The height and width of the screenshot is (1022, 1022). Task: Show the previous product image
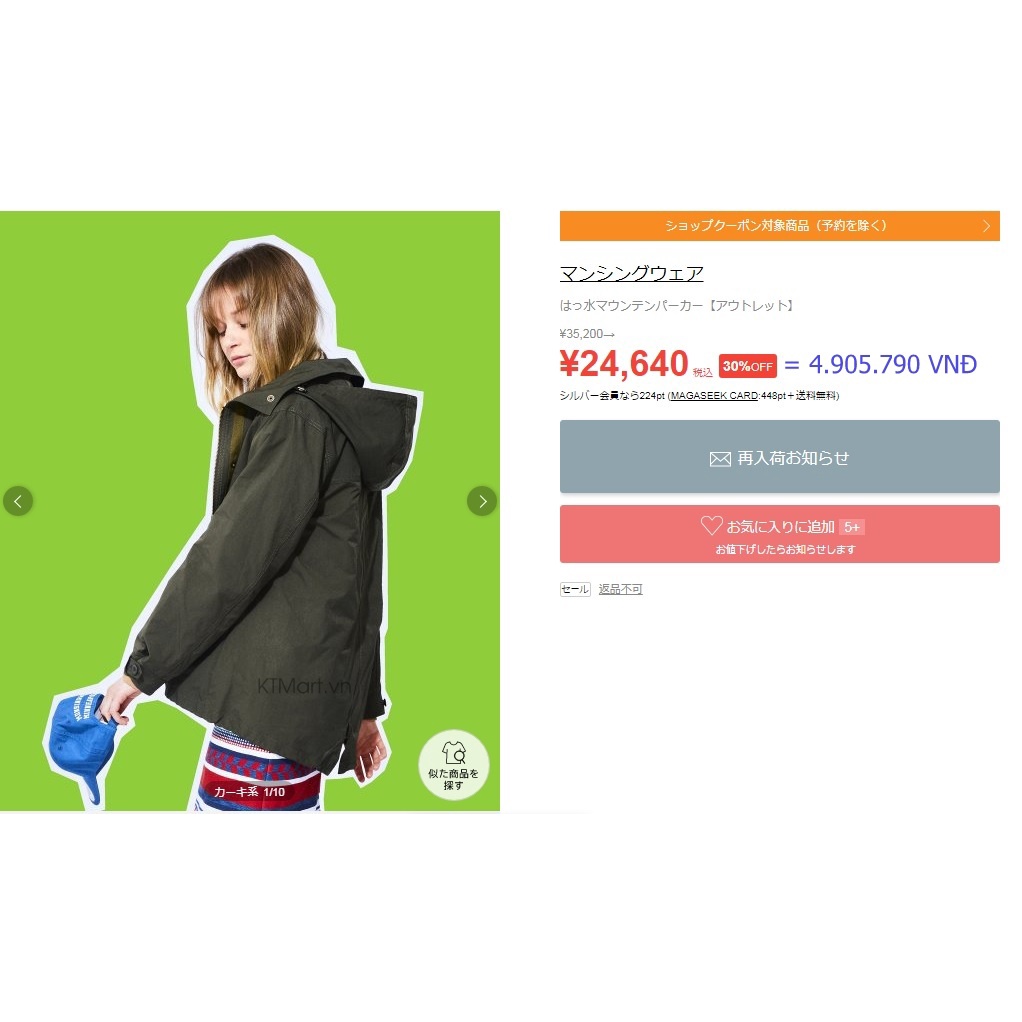(x=18, y=501)
